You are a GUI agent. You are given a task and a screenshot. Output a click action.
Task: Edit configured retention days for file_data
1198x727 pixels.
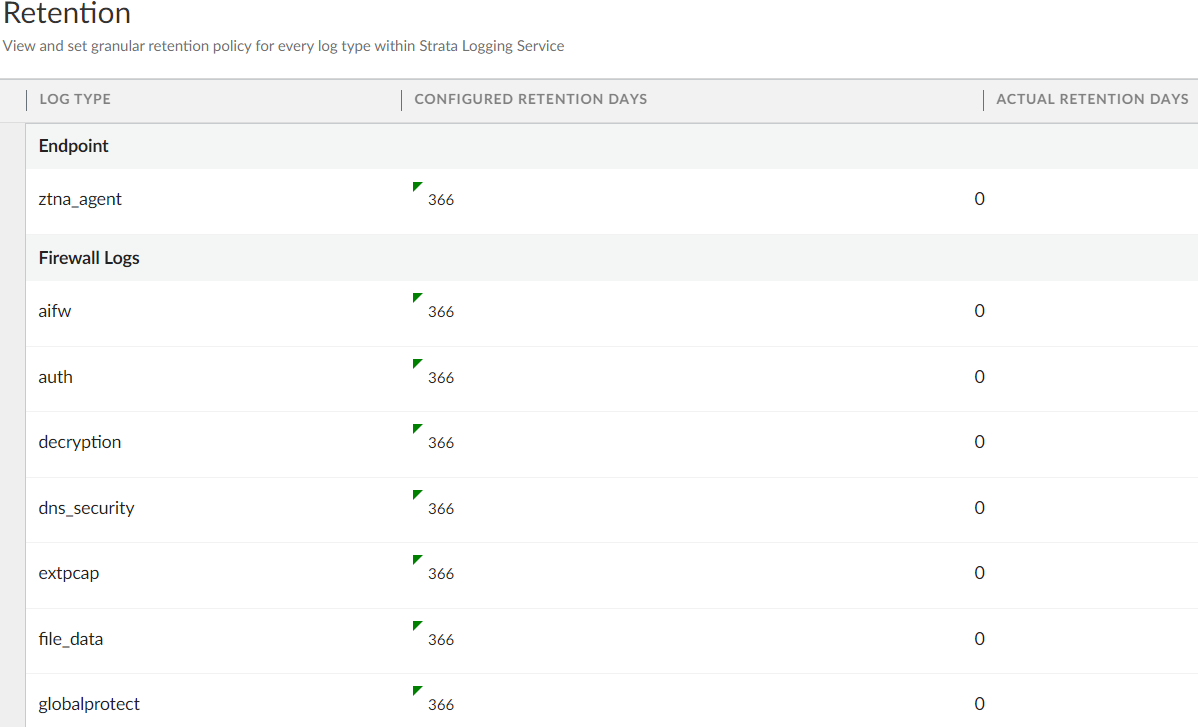(x=441, y=640)
